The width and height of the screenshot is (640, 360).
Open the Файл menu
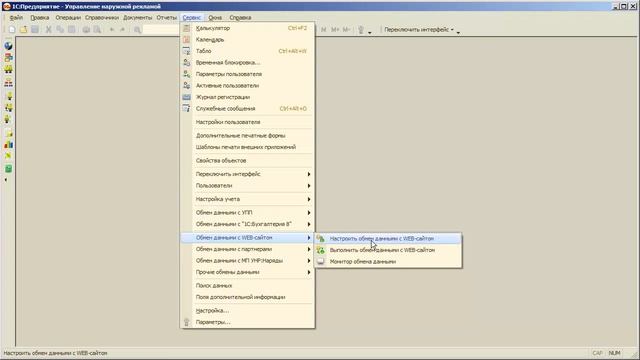16,18
